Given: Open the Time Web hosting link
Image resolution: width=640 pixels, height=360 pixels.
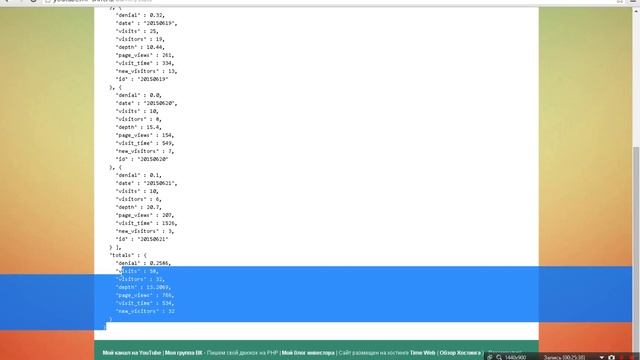Looking at the screenshot, I should point(422,353).
